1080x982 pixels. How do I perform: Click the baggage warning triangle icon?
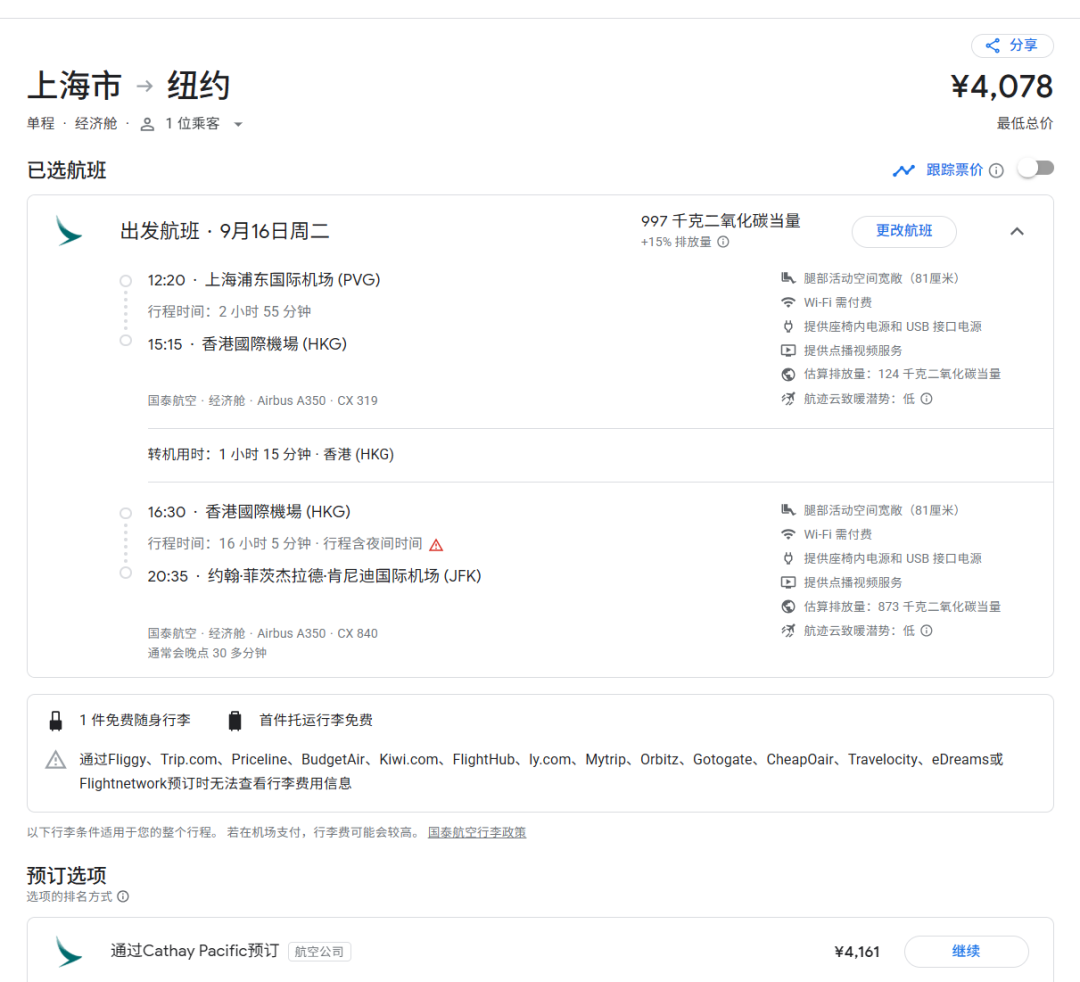[56, 761]
